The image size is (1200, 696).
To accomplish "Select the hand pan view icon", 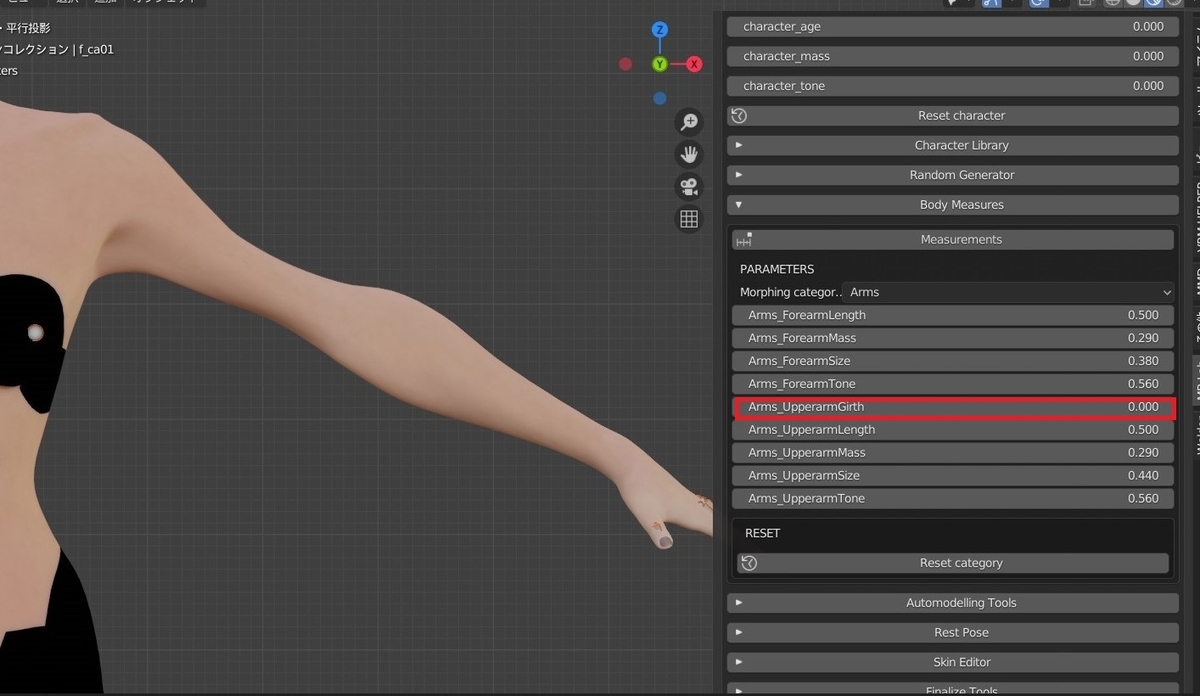I will pyautogui.click(x=689, y=154).
